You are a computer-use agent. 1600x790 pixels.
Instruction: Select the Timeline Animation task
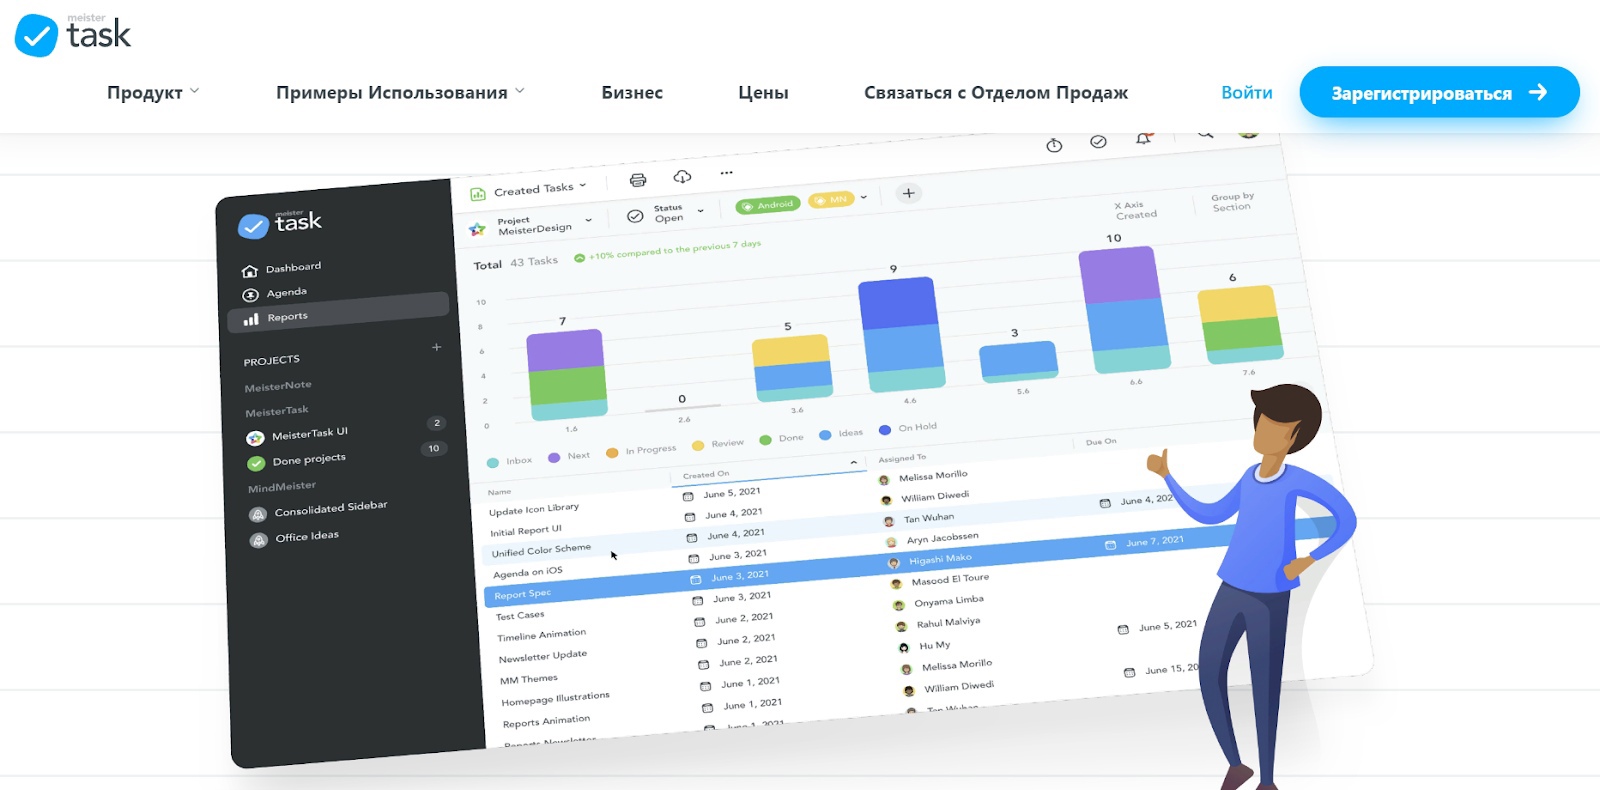[x=542, y=635]
